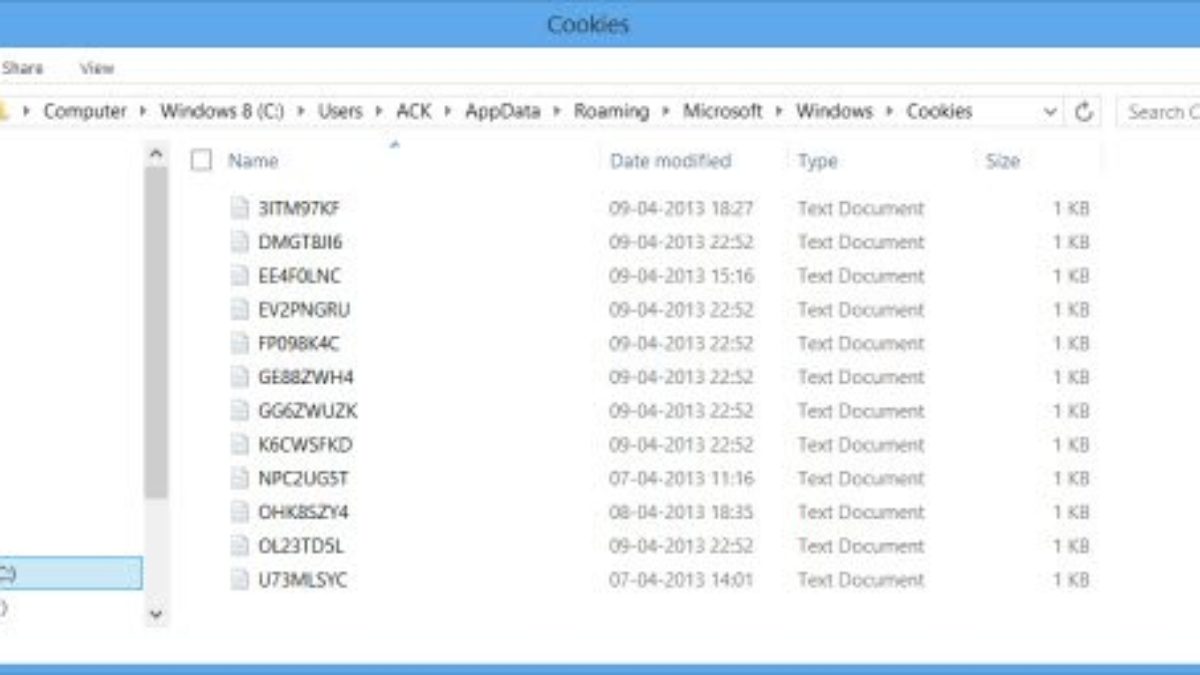The image size is (1200, 675).
Task: Select file name OHK8SZY4
Action: [x=303, y=512]
